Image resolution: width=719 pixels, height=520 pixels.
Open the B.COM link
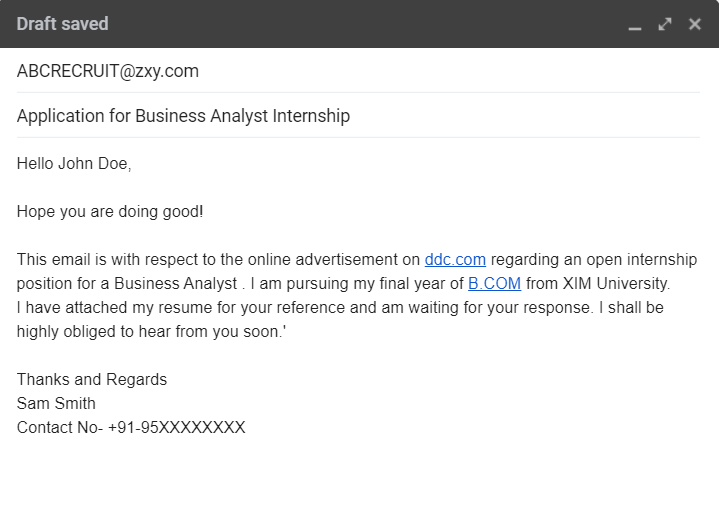coord(494,283)
